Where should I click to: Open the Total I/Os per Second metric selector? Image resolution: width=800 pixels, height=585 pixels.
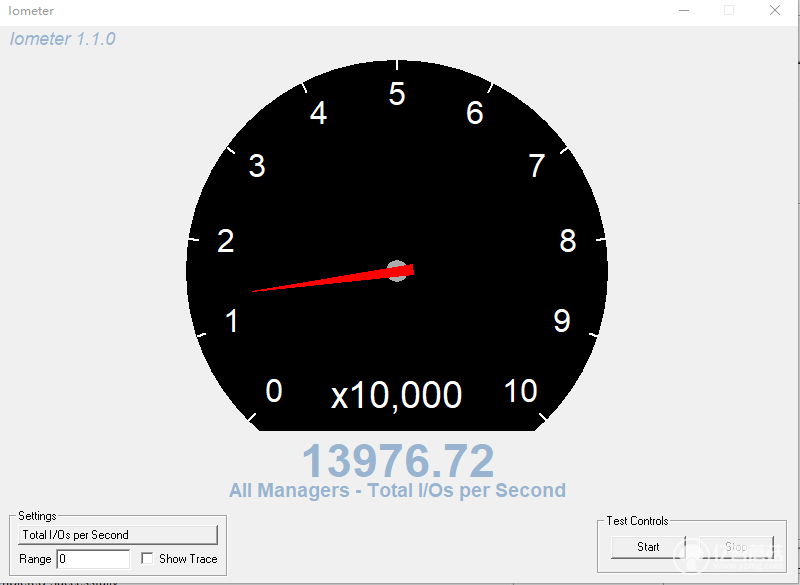[118, 535]
